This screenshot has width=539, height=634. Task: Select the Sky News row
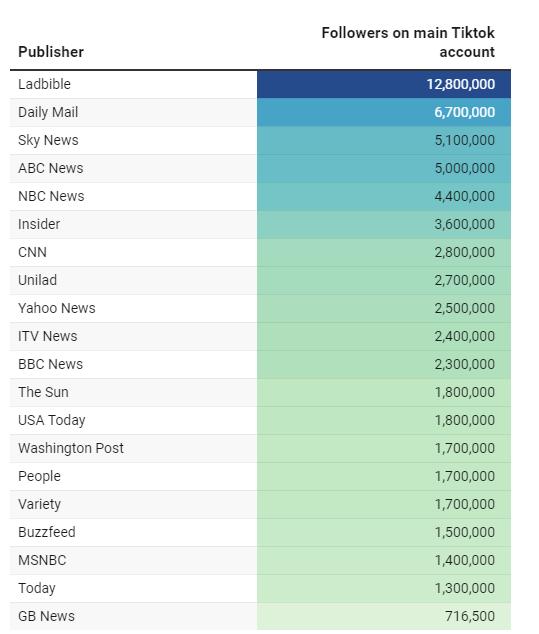pos(260,140)
